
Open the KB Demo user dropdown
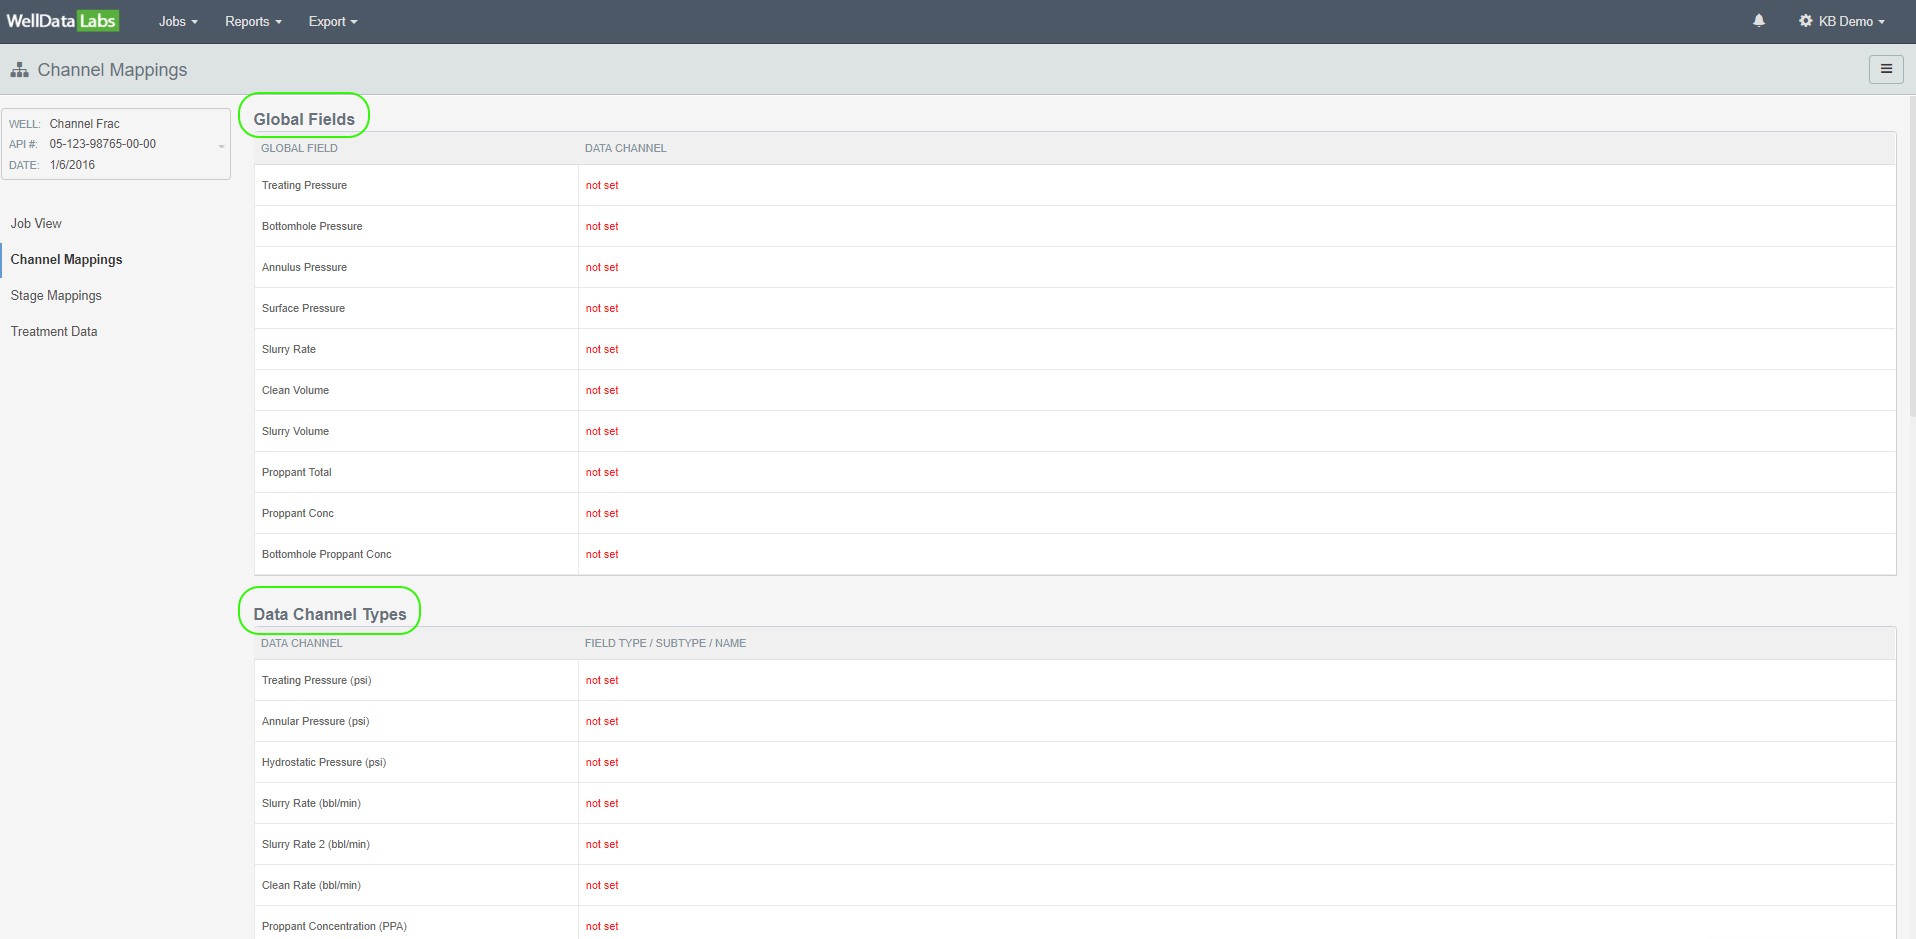click(x=1851, y=21)
